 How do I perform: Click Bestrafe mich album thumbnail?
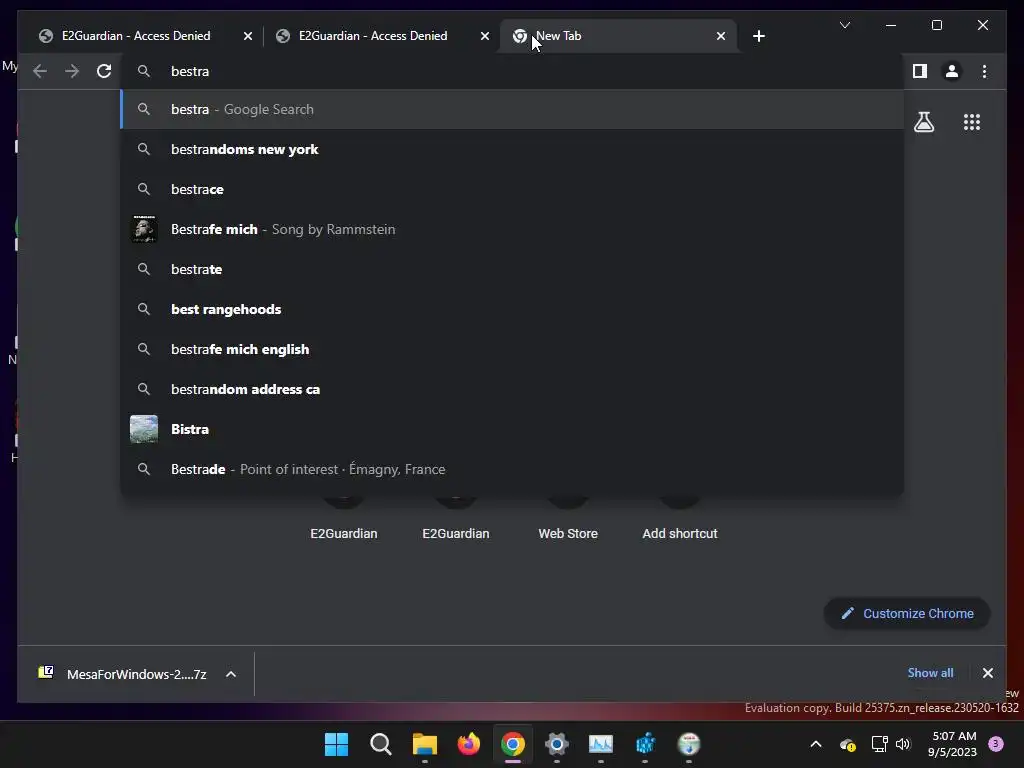144,229
